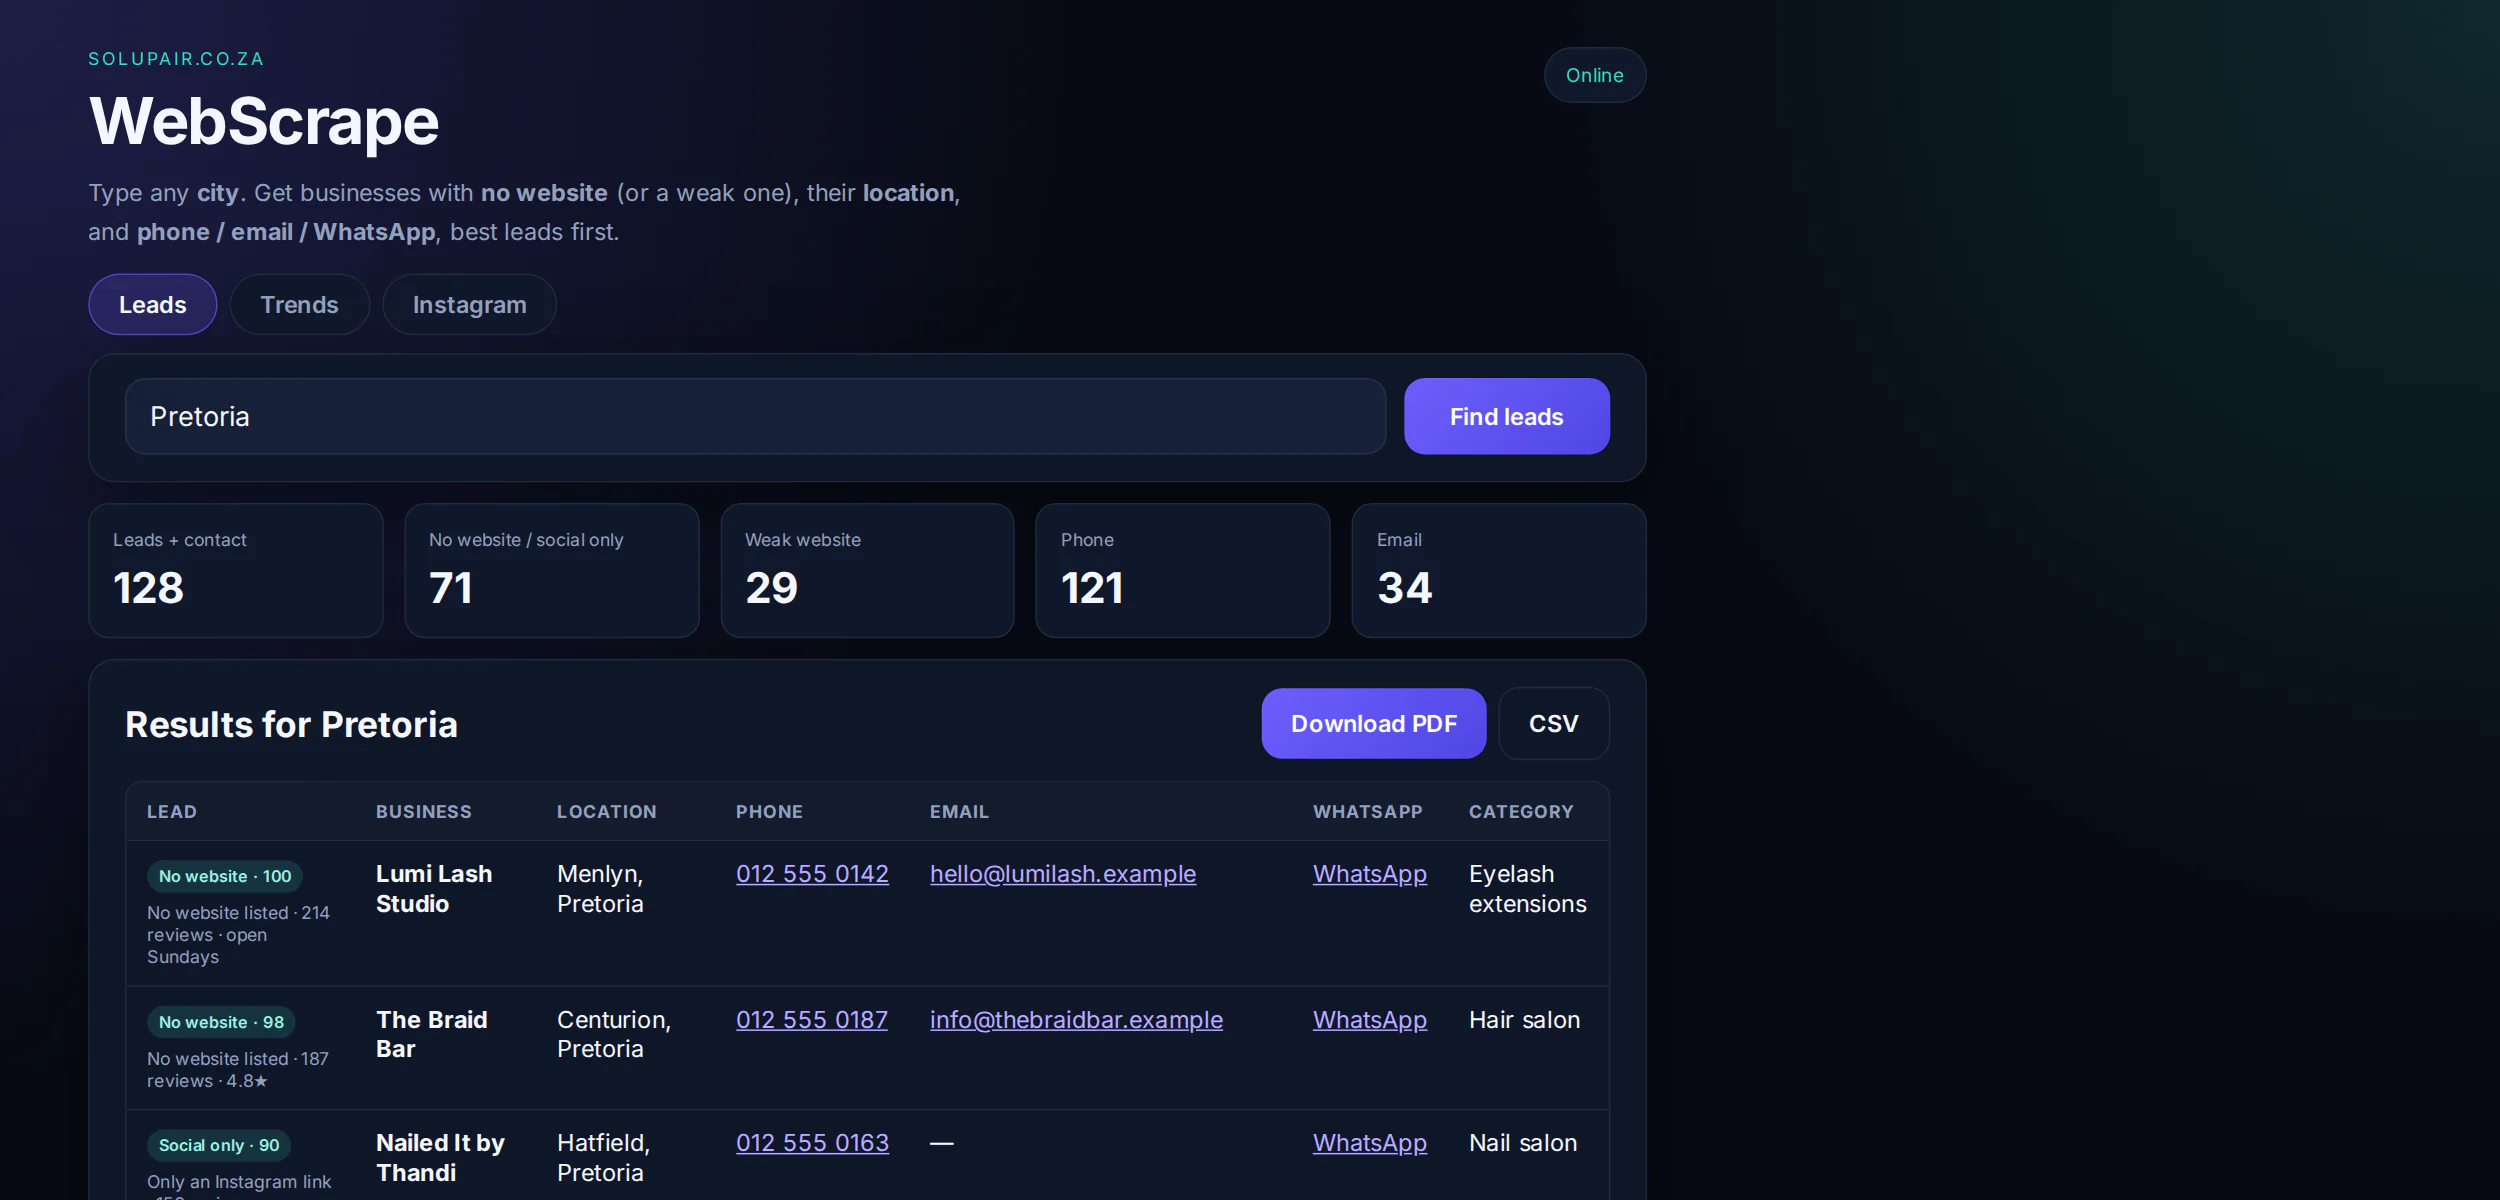Select the Phone 121 stat card
This screenshot has height=1200, width=2500.
[1183, 570]
